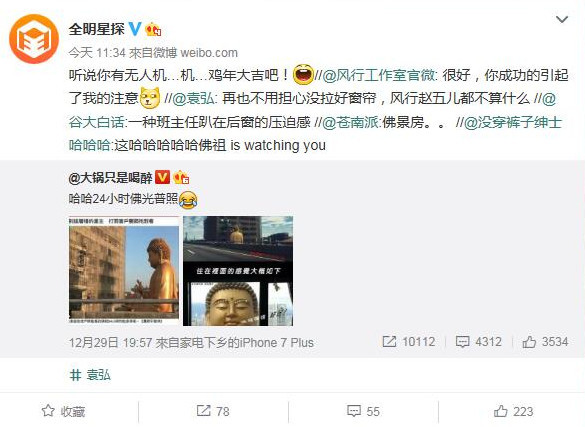585x427 pixels.
Task: Open the original post's 4312 comments
Action: pos(478,342)
